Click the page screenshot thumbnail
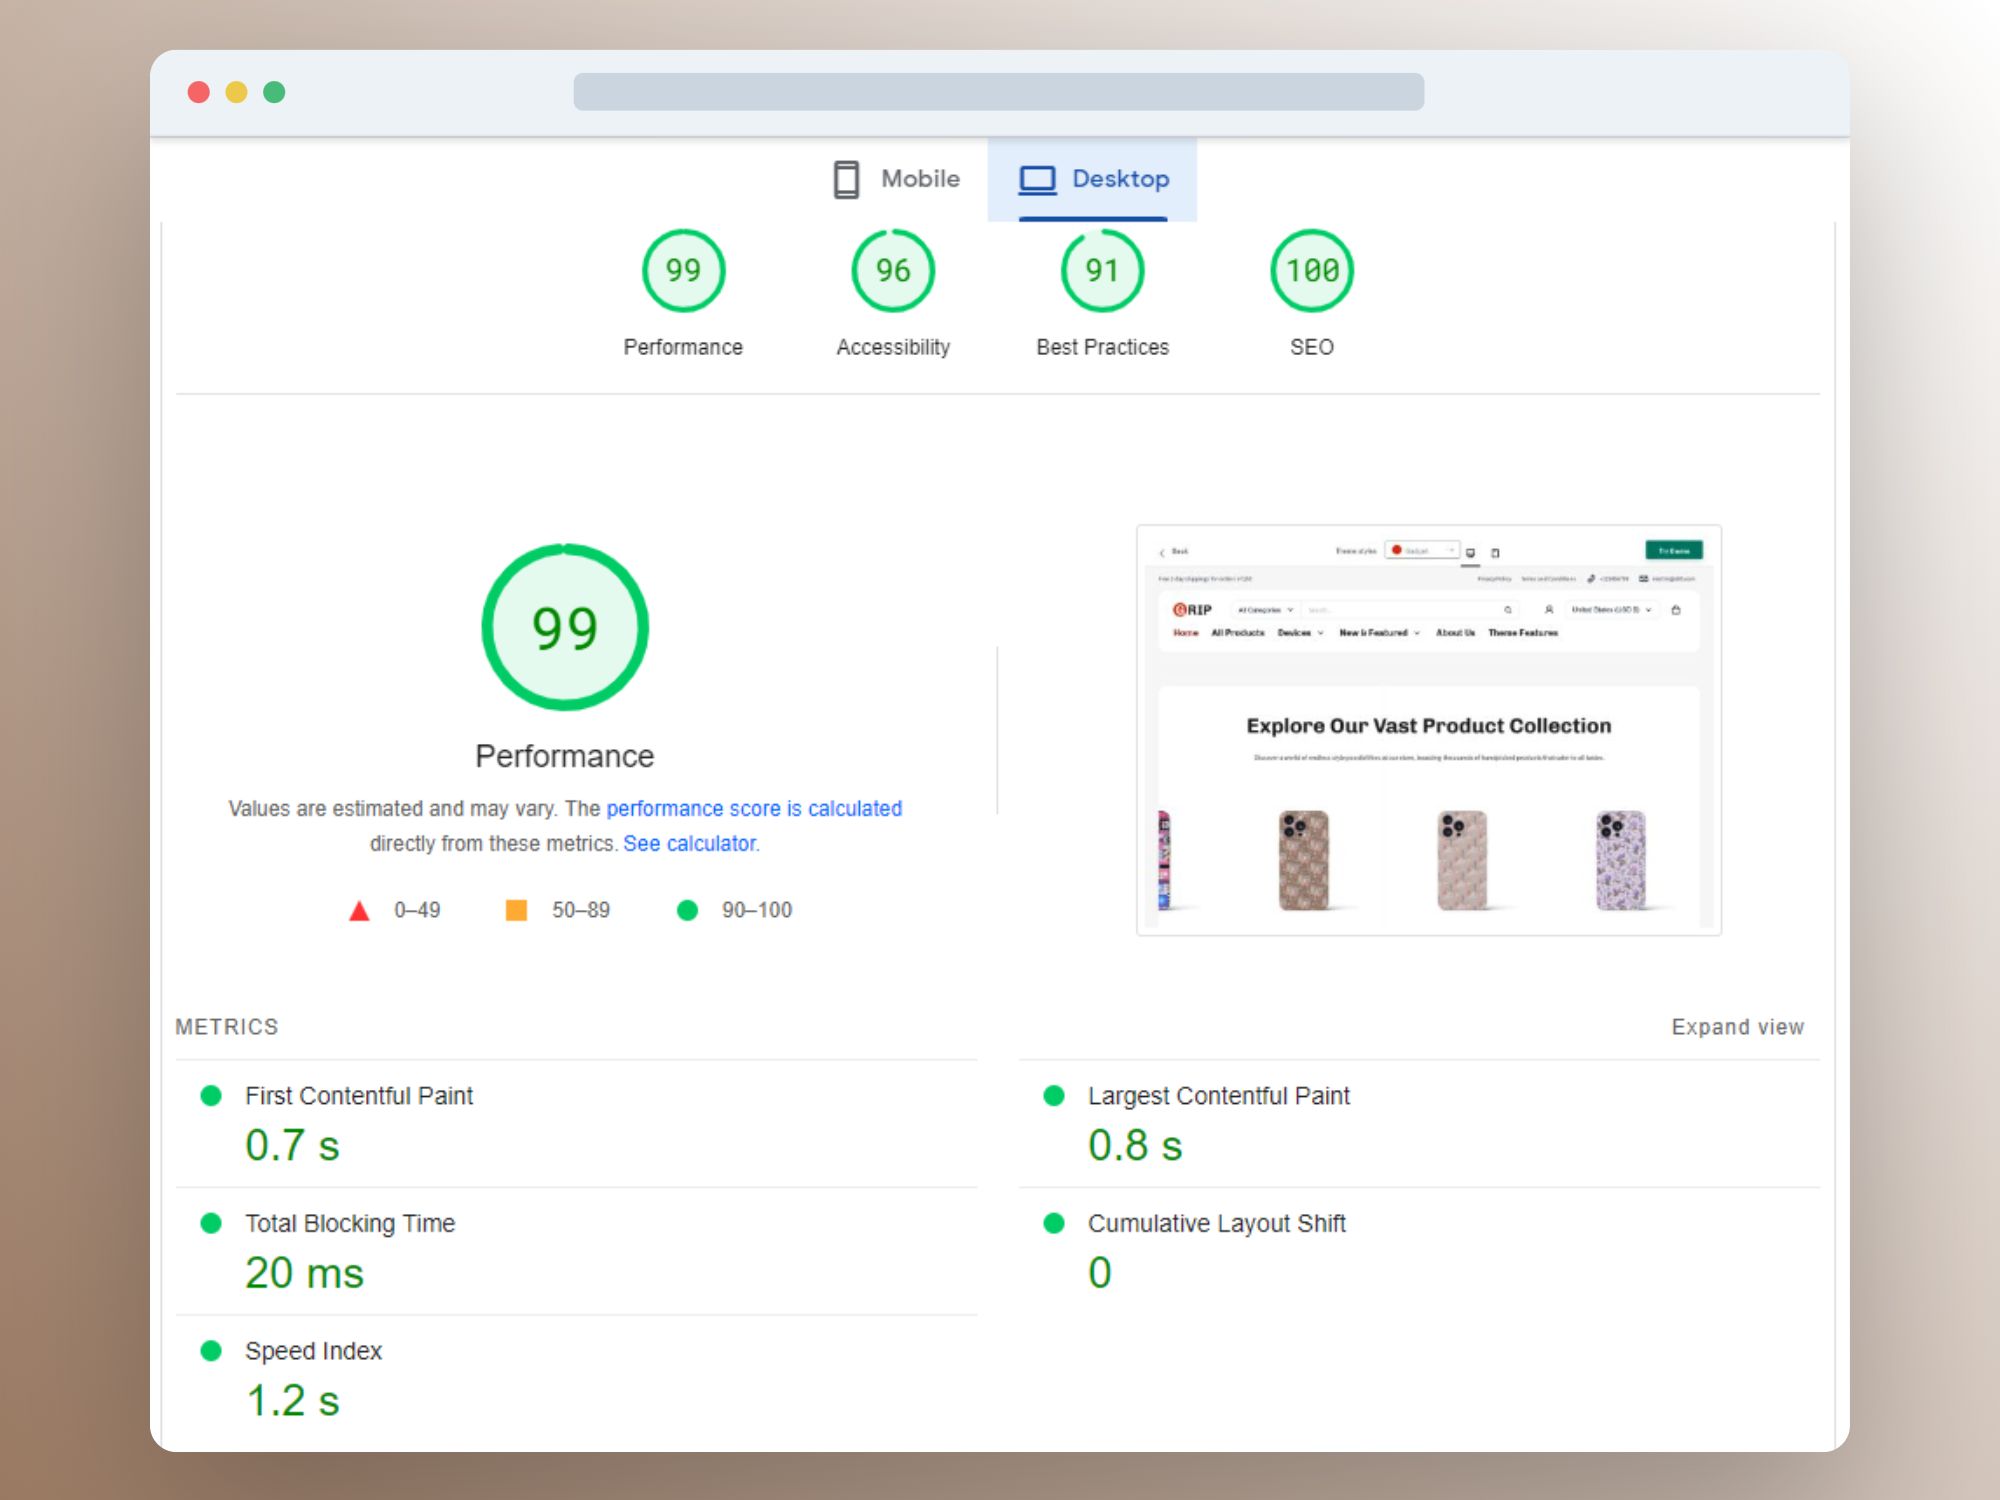Screen dimensions: 2000x1500 click(x=1429, y=730)
